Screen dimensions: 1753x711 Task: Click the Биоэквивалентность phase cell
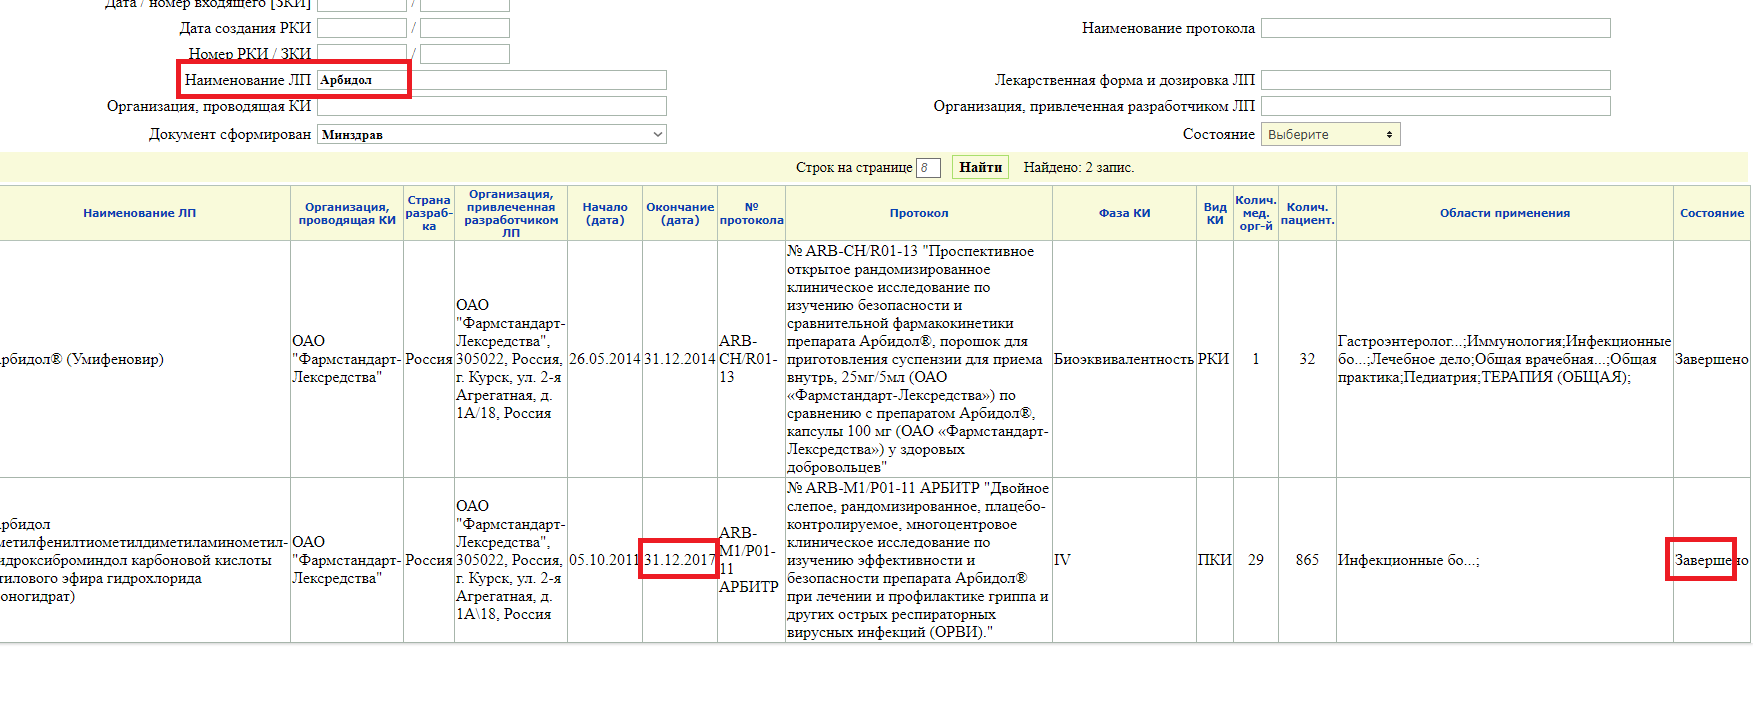point(1124,359)
